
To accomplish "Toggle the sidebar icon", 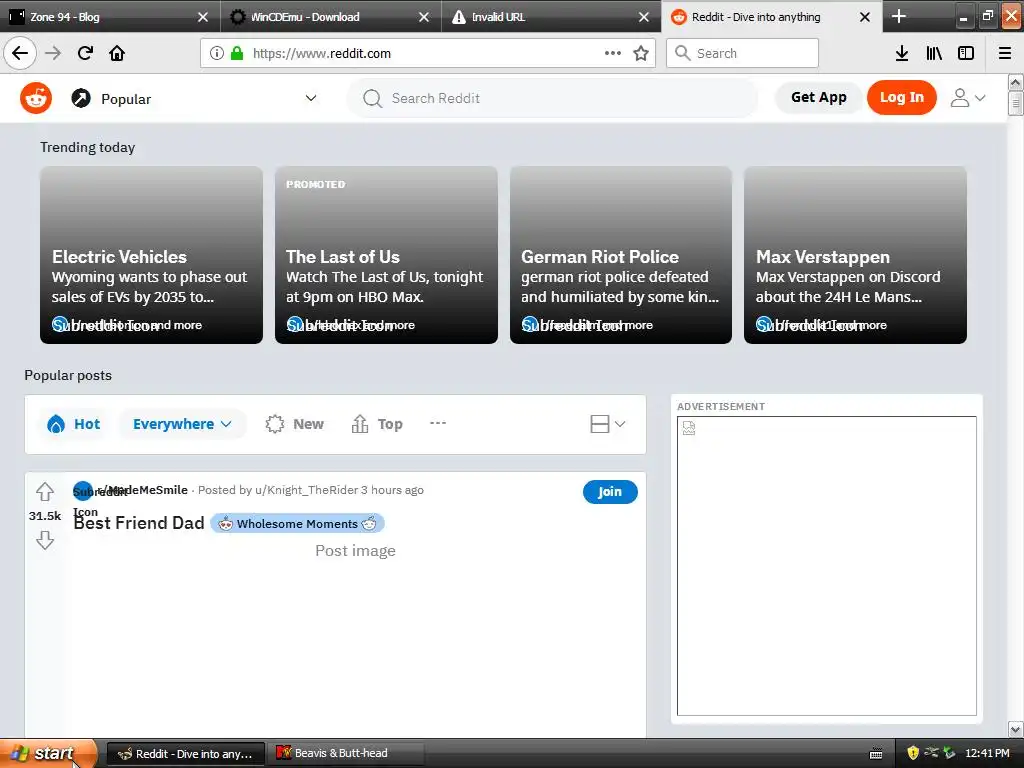I will [x=966, y=53].
